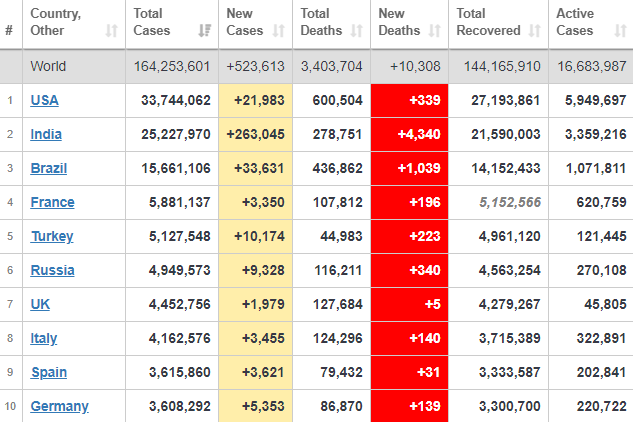Select USA new cases +21,983
Screen dimensions: 633x422
259,100
